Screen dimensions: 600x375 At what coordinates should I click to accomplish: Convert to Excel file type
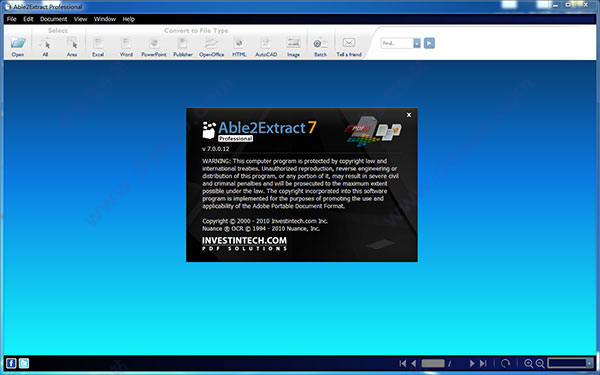pos(98,47)
